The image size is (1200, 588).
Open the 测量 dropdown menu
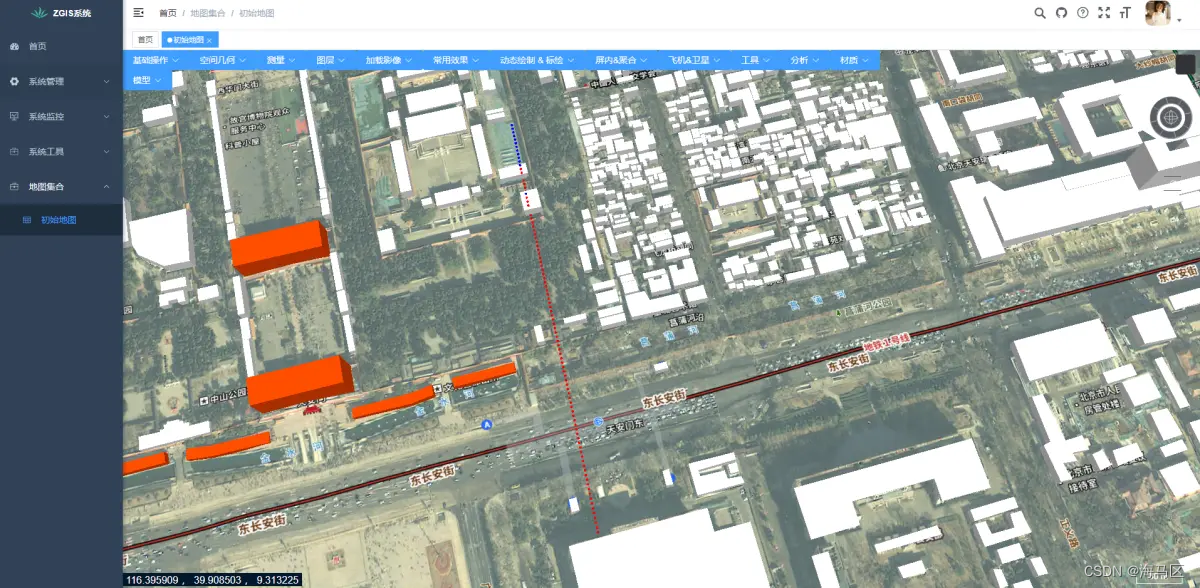pos(281,60)
